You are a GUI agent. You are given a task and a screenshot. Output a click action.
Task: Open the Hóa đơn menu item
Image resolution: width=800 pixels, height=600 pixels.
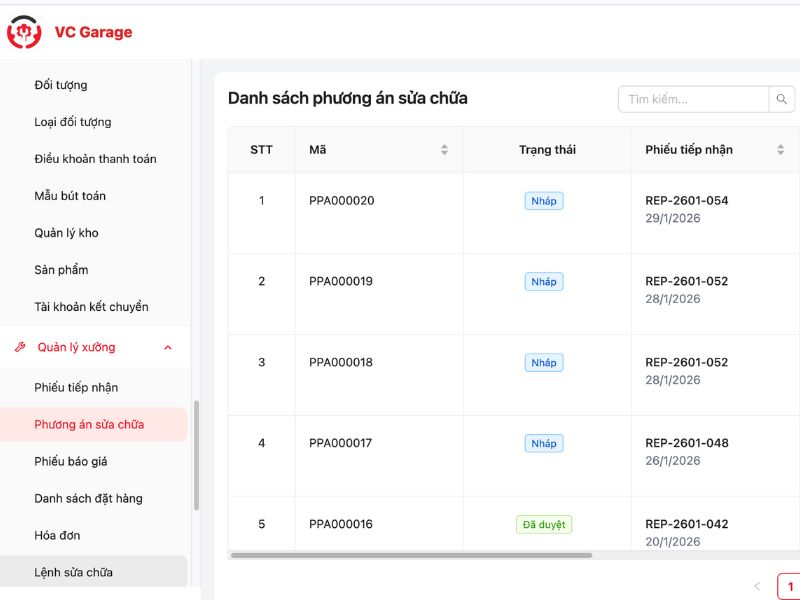pyautogui.click(x=57, y=535)
